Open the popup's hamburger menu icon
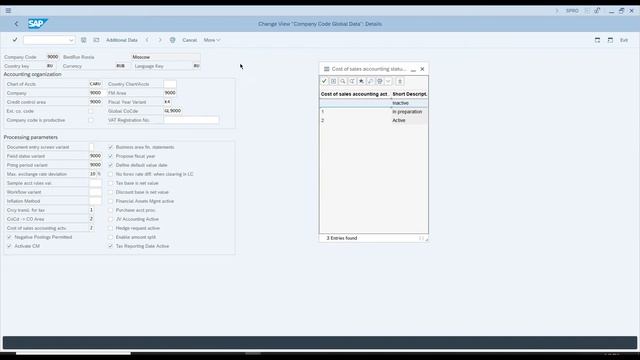The height and width of the screenshot is (360, 640). [326, 69]
